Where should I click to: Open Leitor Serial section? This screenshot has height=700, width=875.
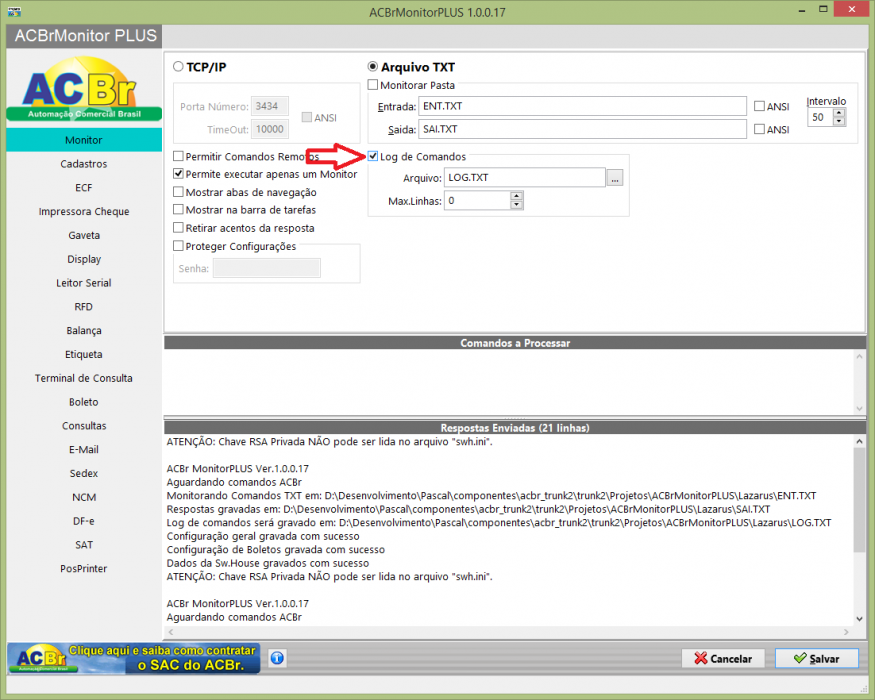coord(84,283)
